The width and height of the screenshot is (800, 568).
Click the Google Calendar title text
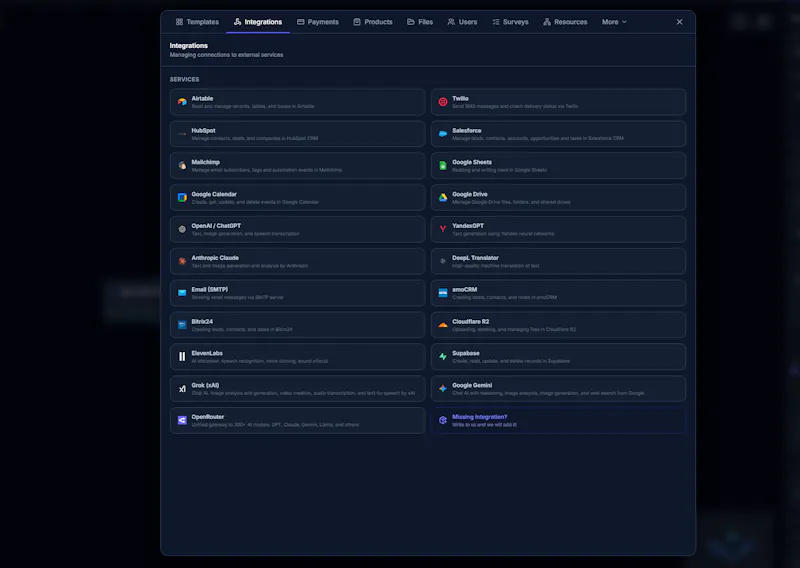pos(214,194)
